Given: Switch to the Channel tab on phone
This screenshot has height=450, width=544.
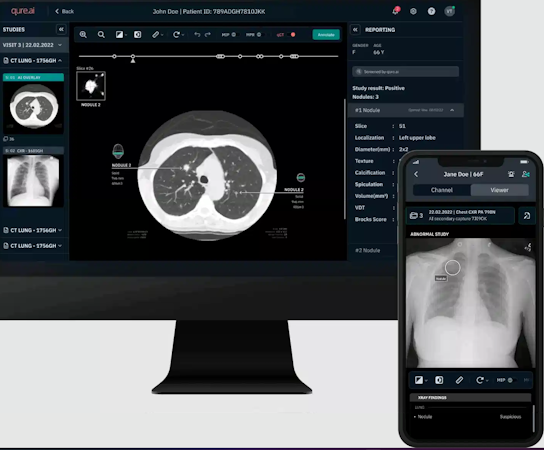Looking at the screenshot, I should [442, 190].
